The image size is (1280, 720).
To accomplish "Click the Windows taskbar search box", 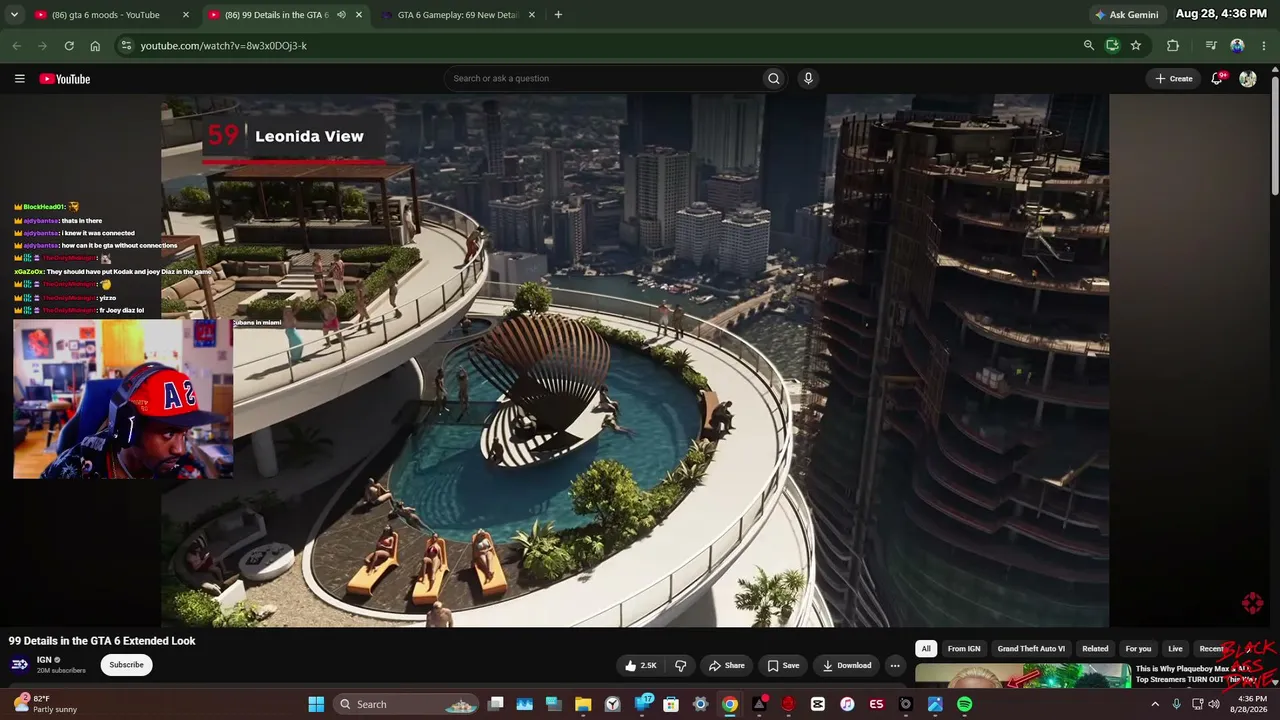I will [406, 704].
